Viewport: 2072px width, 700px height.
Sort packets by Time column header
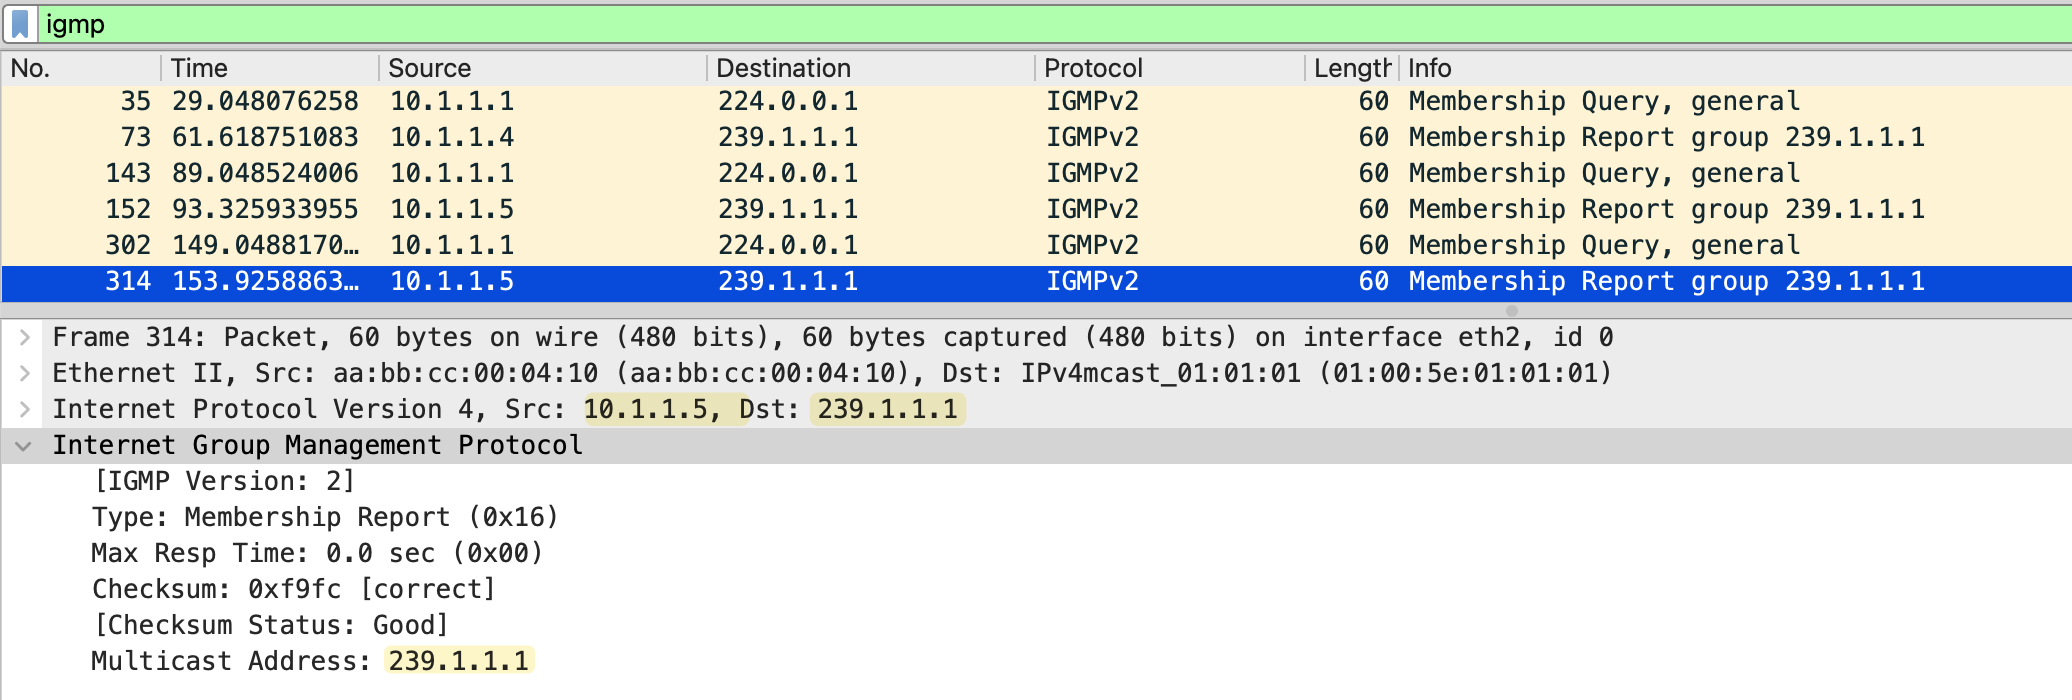pyautogui.click(x=268, y=68)
